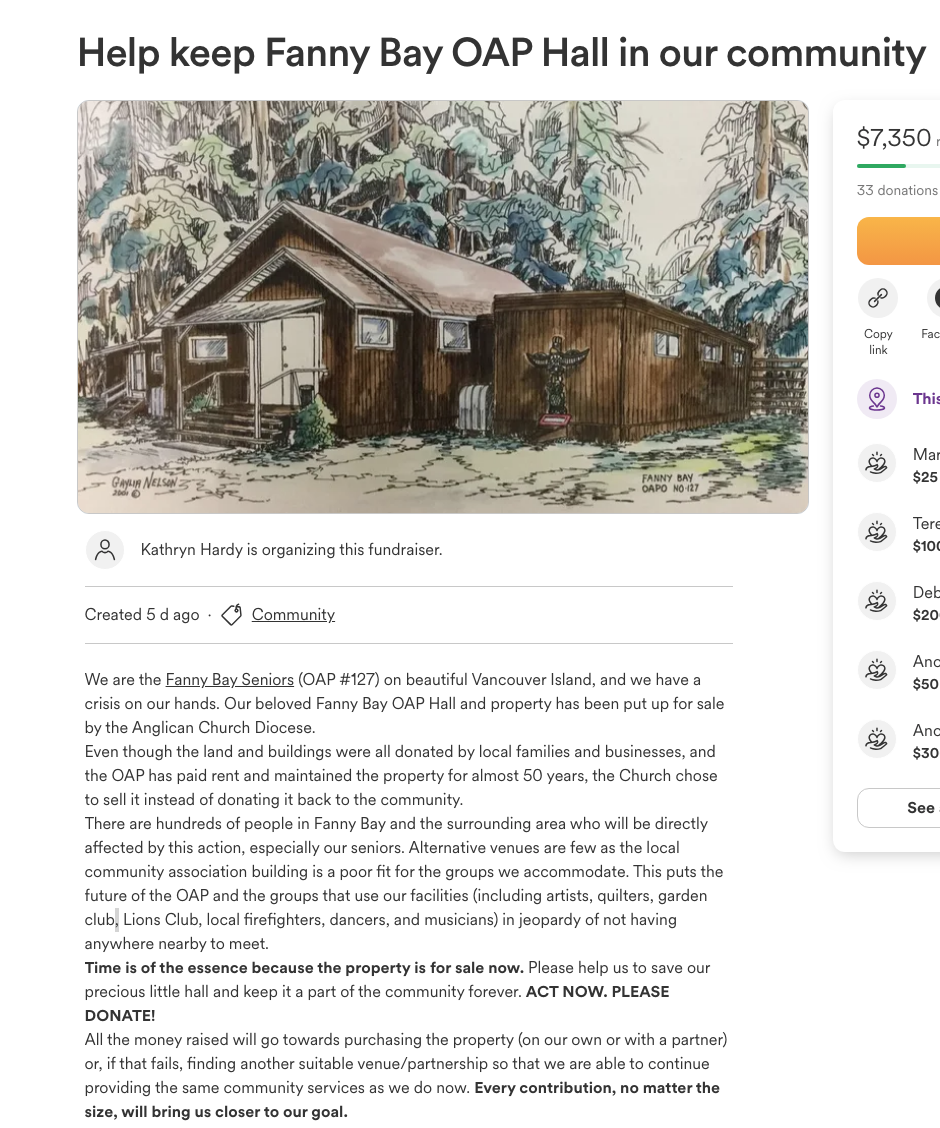Click the partially visible Facebook share icon
Viewport: 940px width, 1128px height.
[x=934, y=298]
